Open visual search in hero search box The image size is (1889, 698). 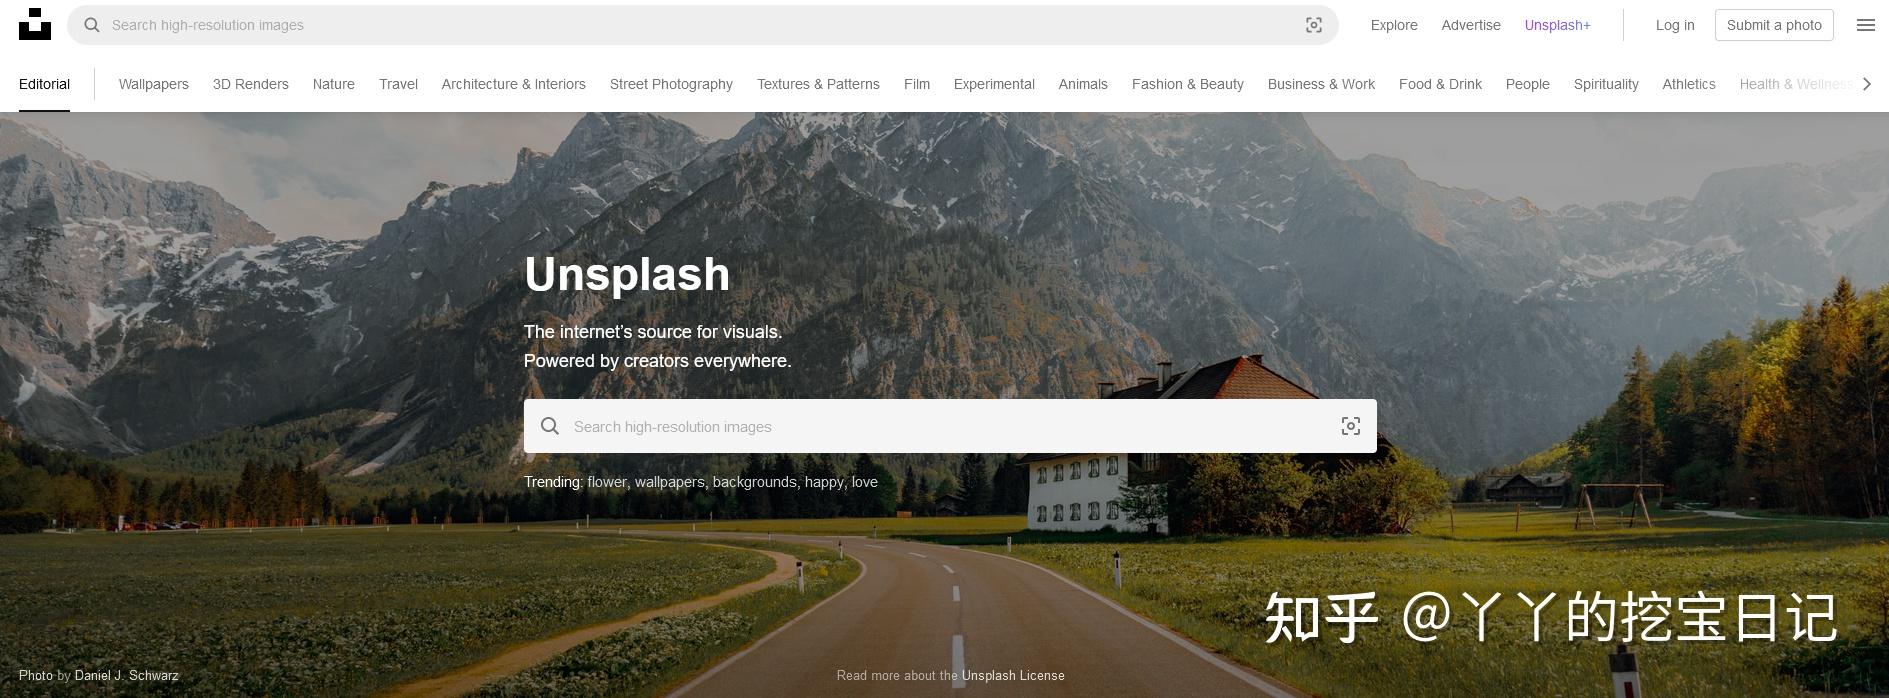coord(1351,426)
